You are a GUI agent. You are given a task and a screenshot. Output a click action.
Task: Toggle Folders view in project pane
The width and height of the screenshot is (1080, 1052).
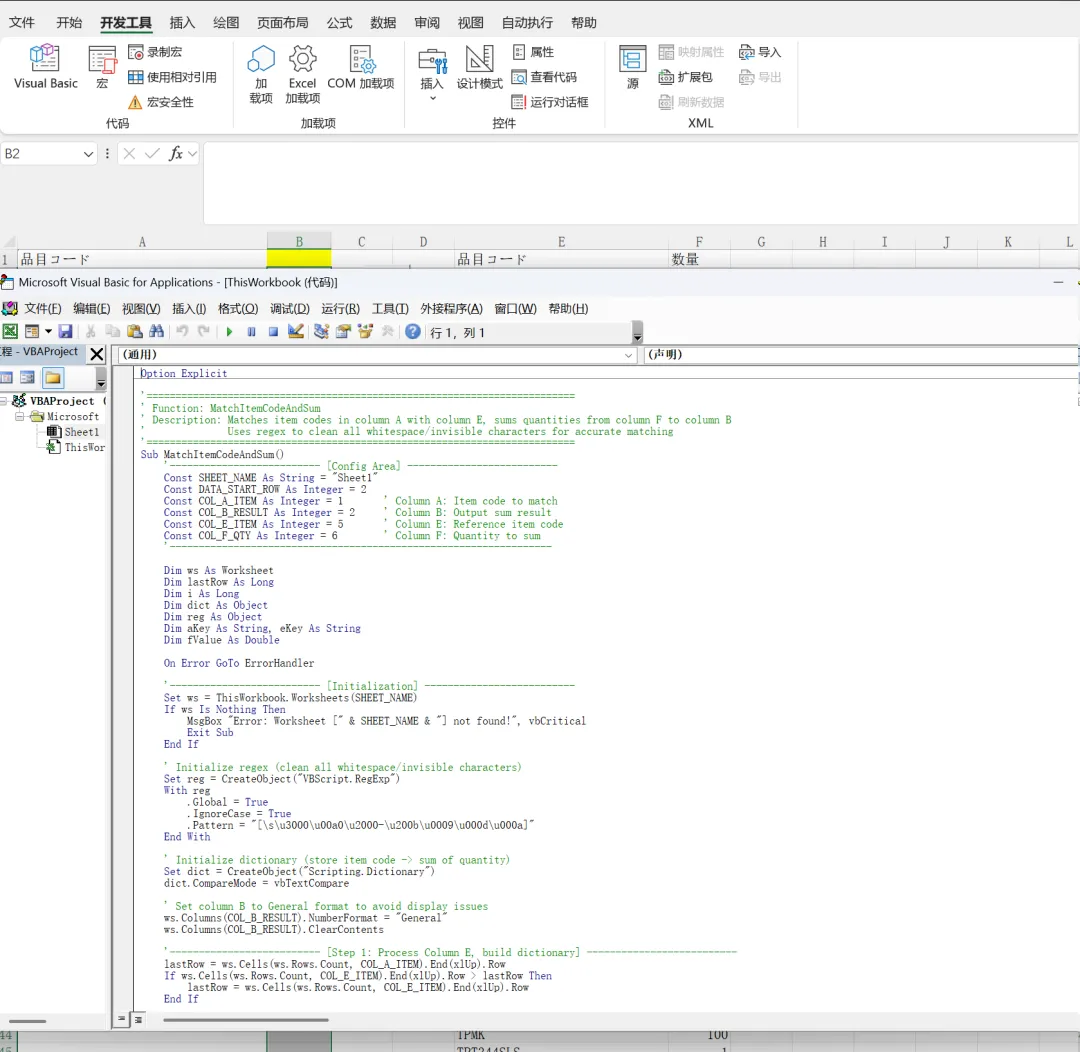[x=53, y=378]
